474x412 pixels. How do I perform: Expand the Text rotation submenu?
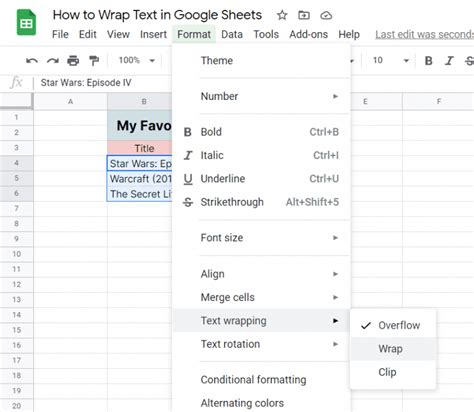click(x=261, y=344)
